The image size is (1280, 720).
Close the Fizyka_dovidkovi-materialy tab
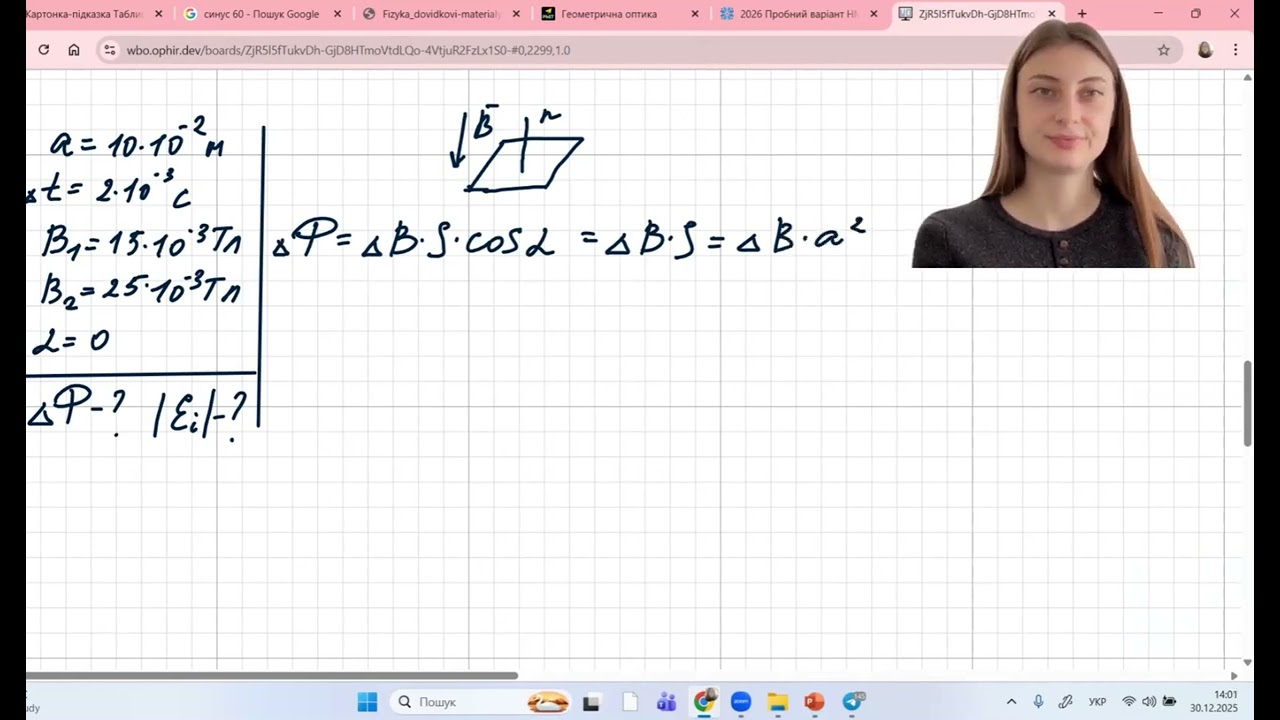(516, 14)
